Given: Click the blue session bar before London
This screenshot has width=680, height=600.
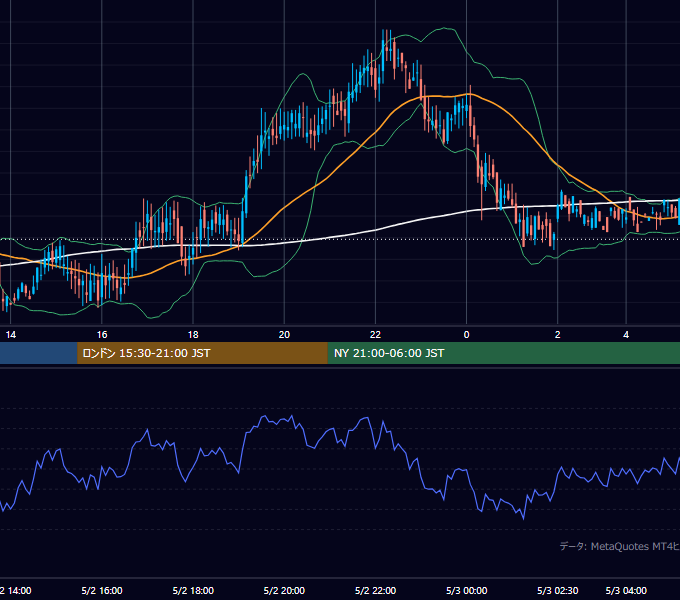Looking at the screenshot, I should tap(39, 353).
